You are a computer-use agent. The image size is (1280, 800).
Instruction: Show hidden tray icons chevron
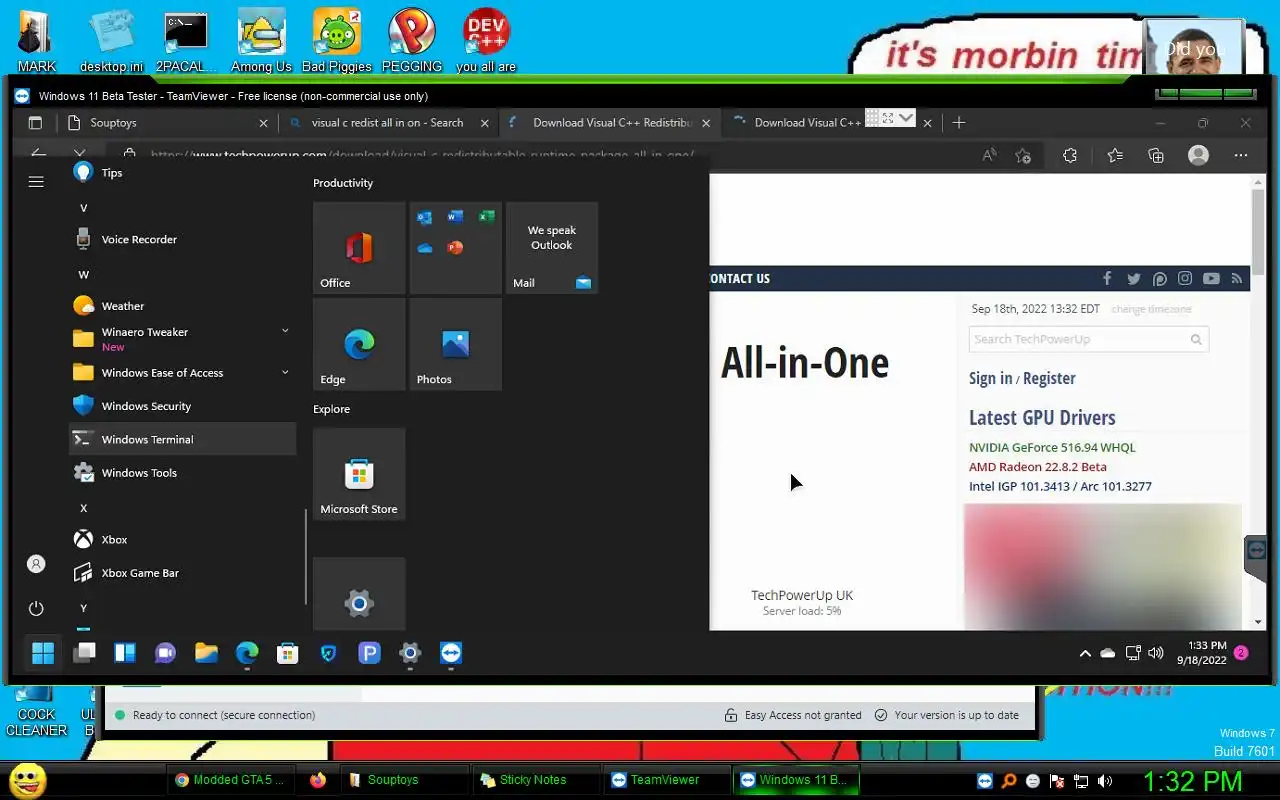(x=1085, y=654)
